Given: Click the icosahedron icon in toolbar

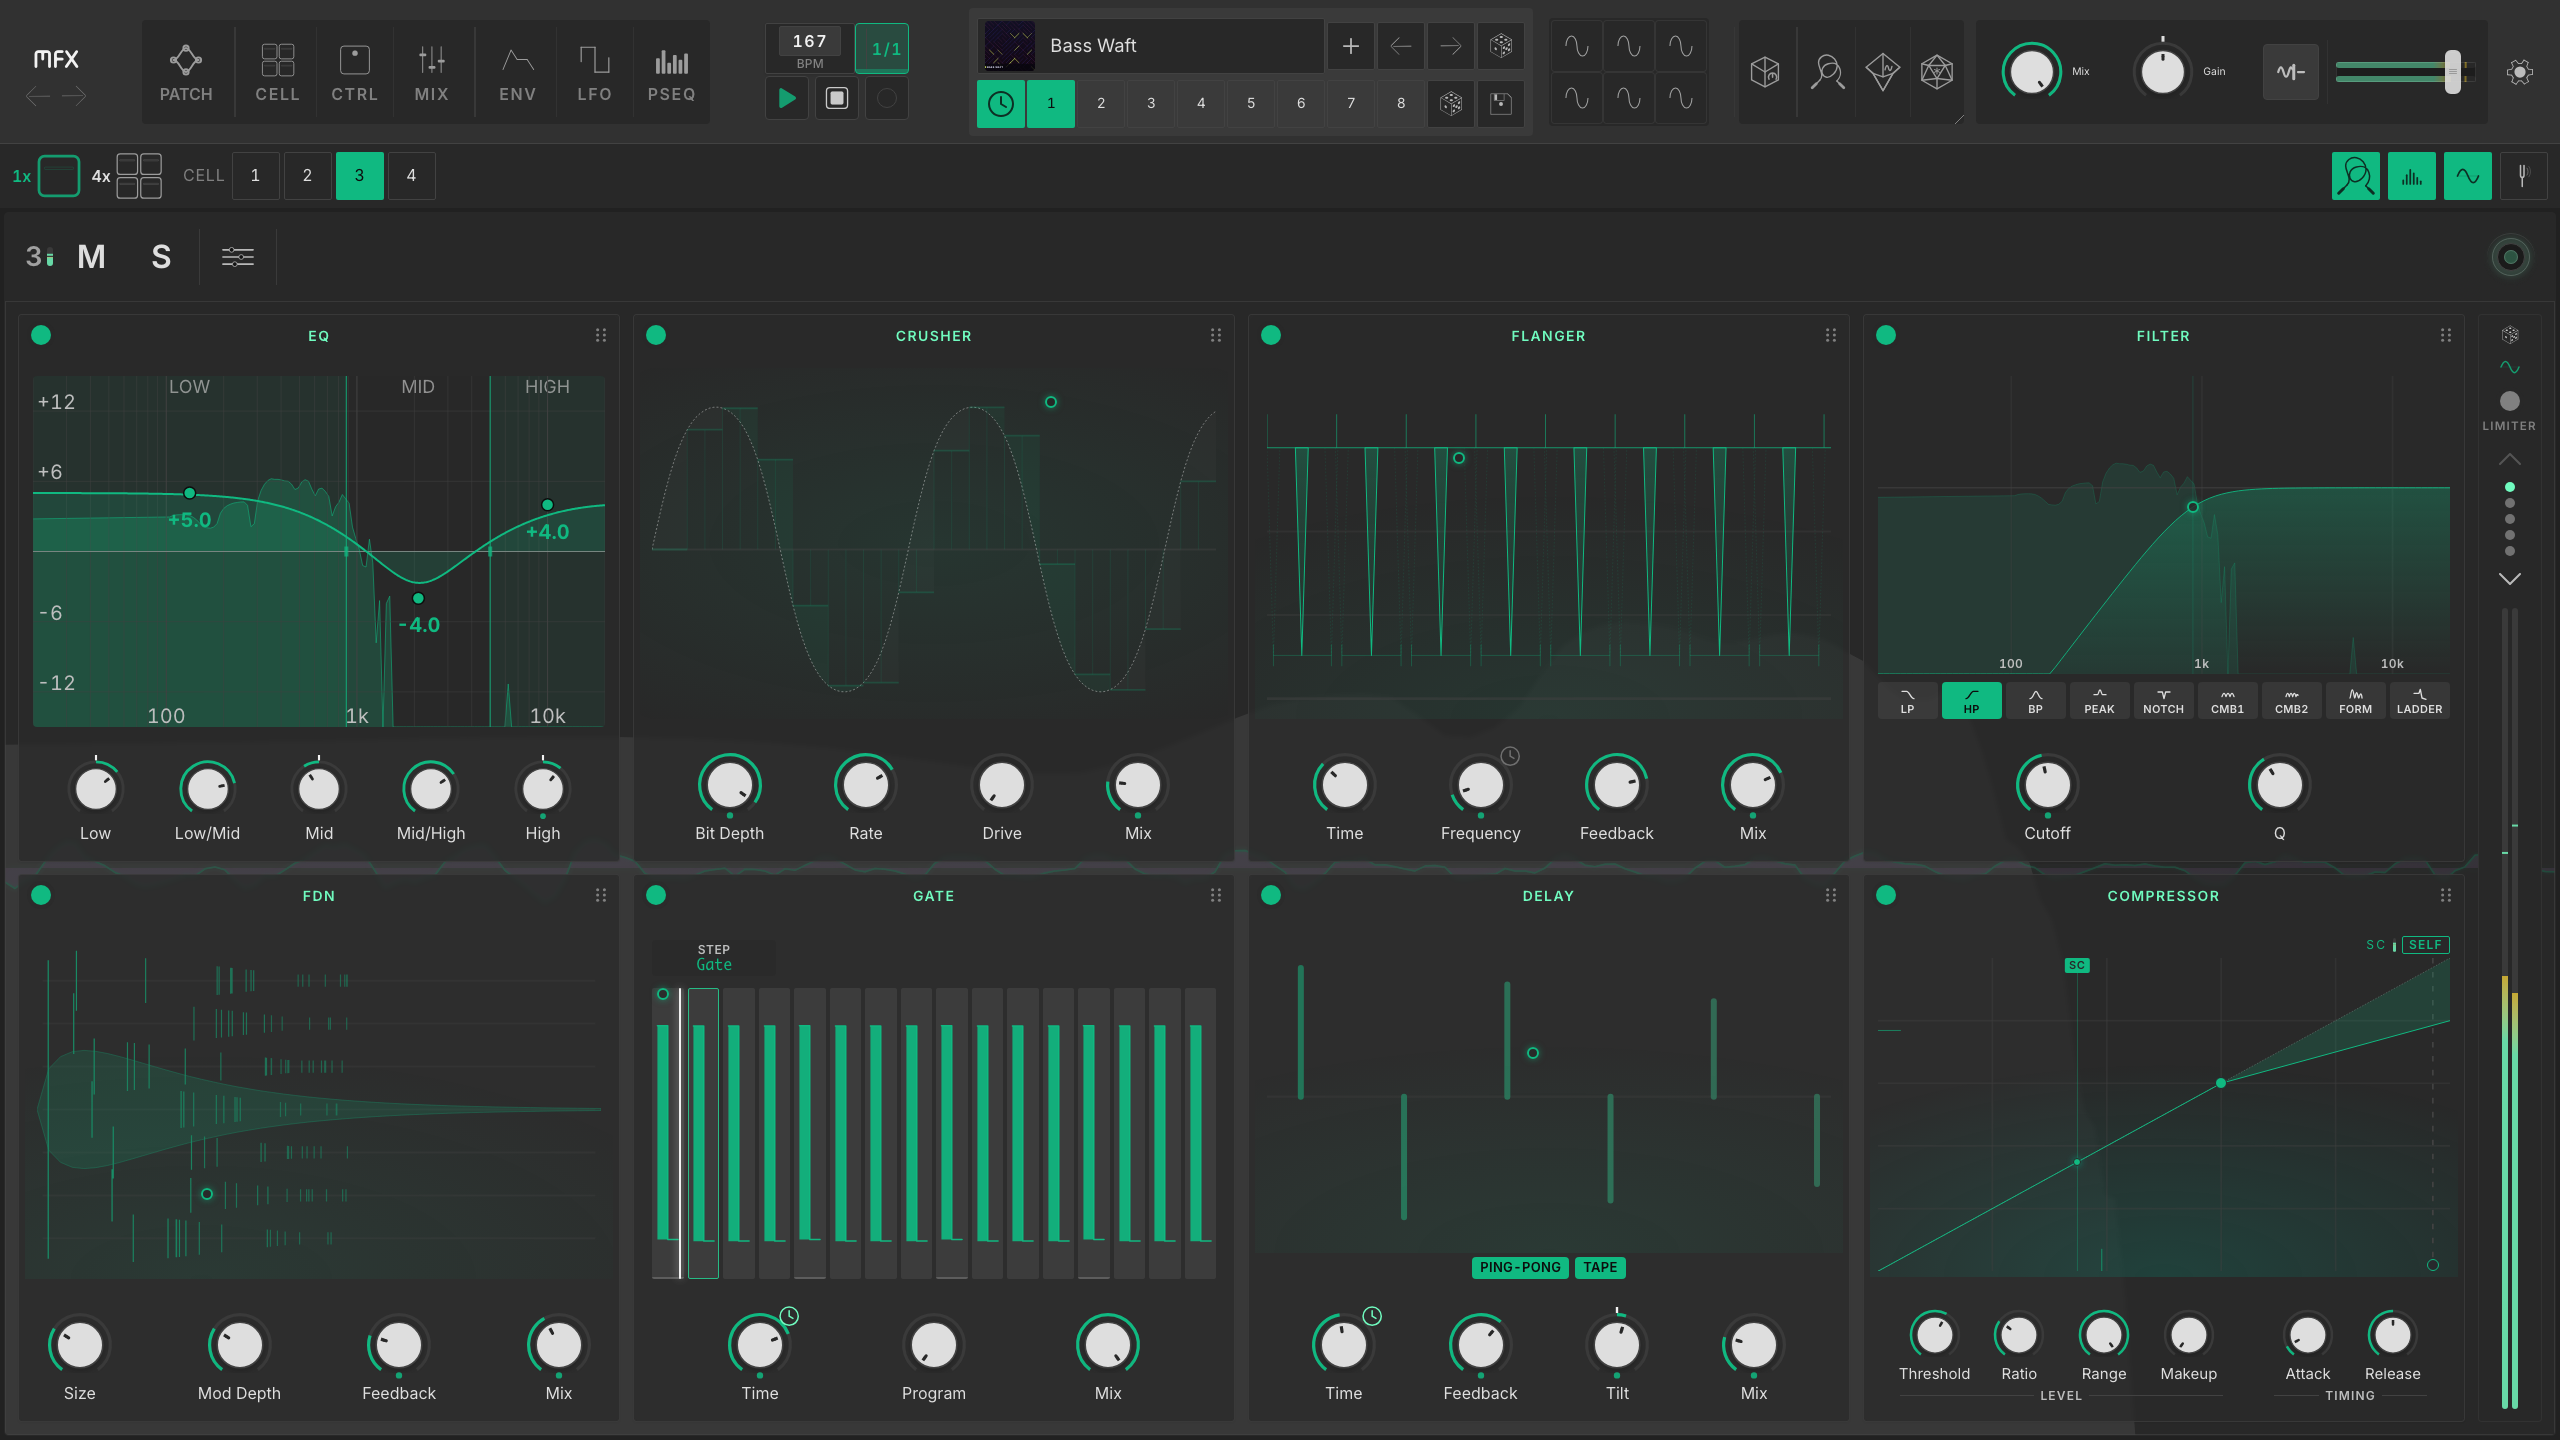Looking at the screenshot, I should point(1937,72).
